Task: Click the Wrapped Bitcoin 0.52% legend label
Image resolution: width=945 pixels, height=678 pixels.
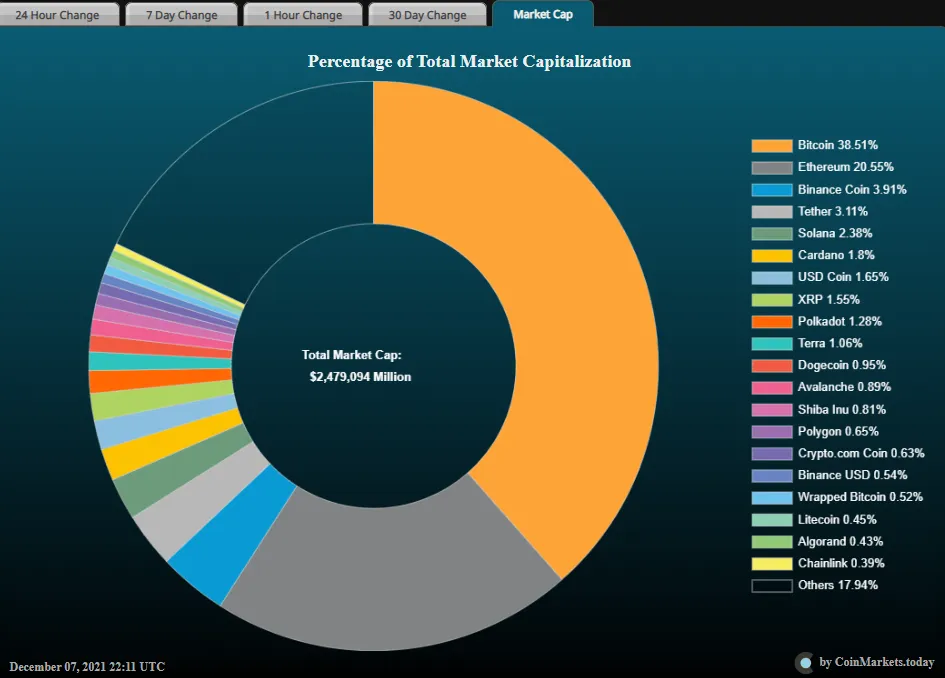Action: coord(860,497)
